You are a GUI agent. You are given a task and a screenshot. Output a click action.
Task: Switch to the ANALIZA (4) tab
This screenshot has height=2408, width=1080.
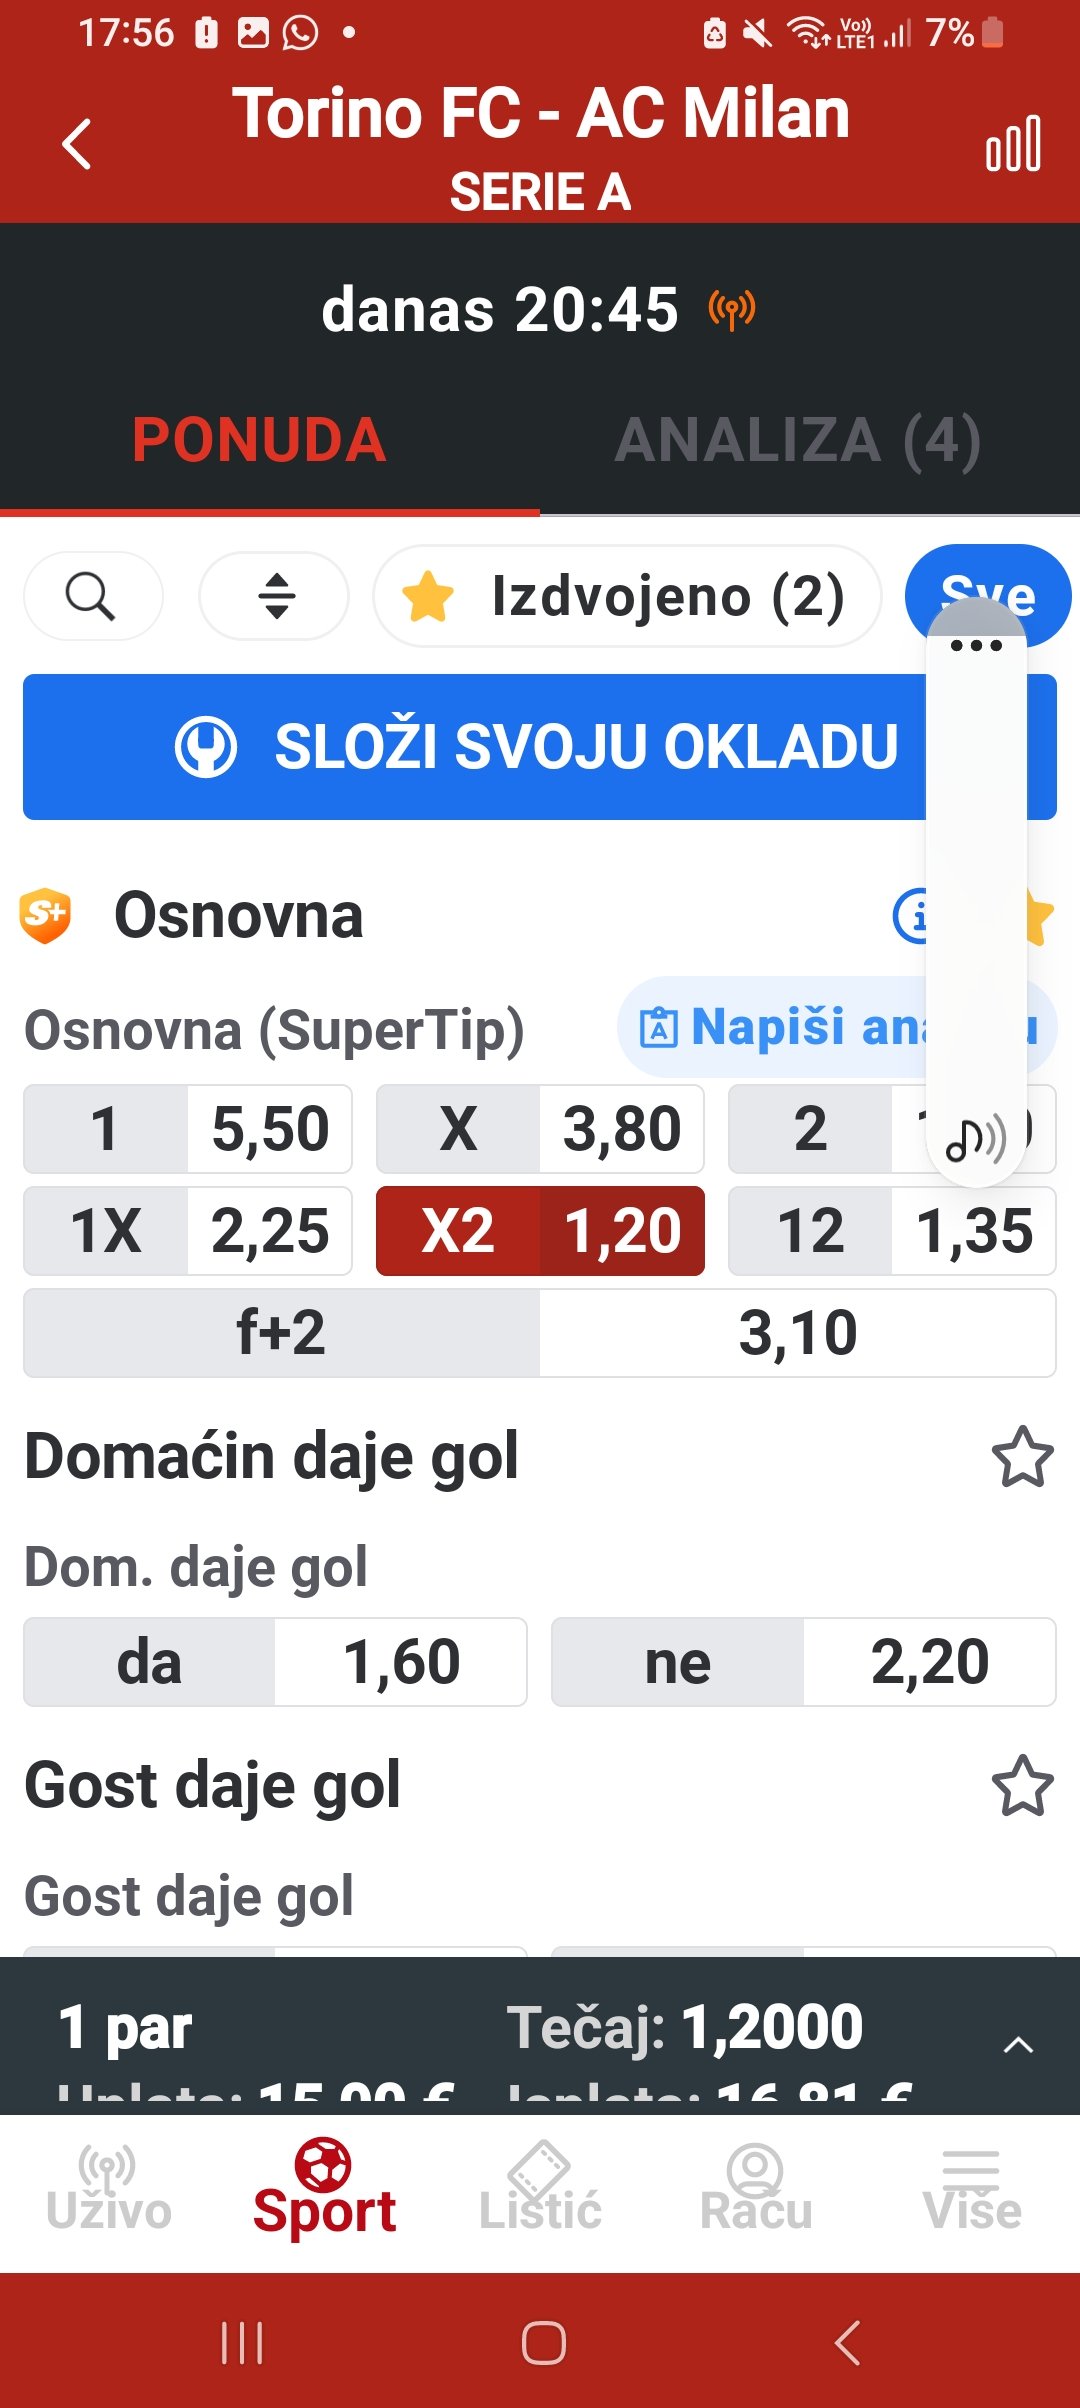pos(798,440)
